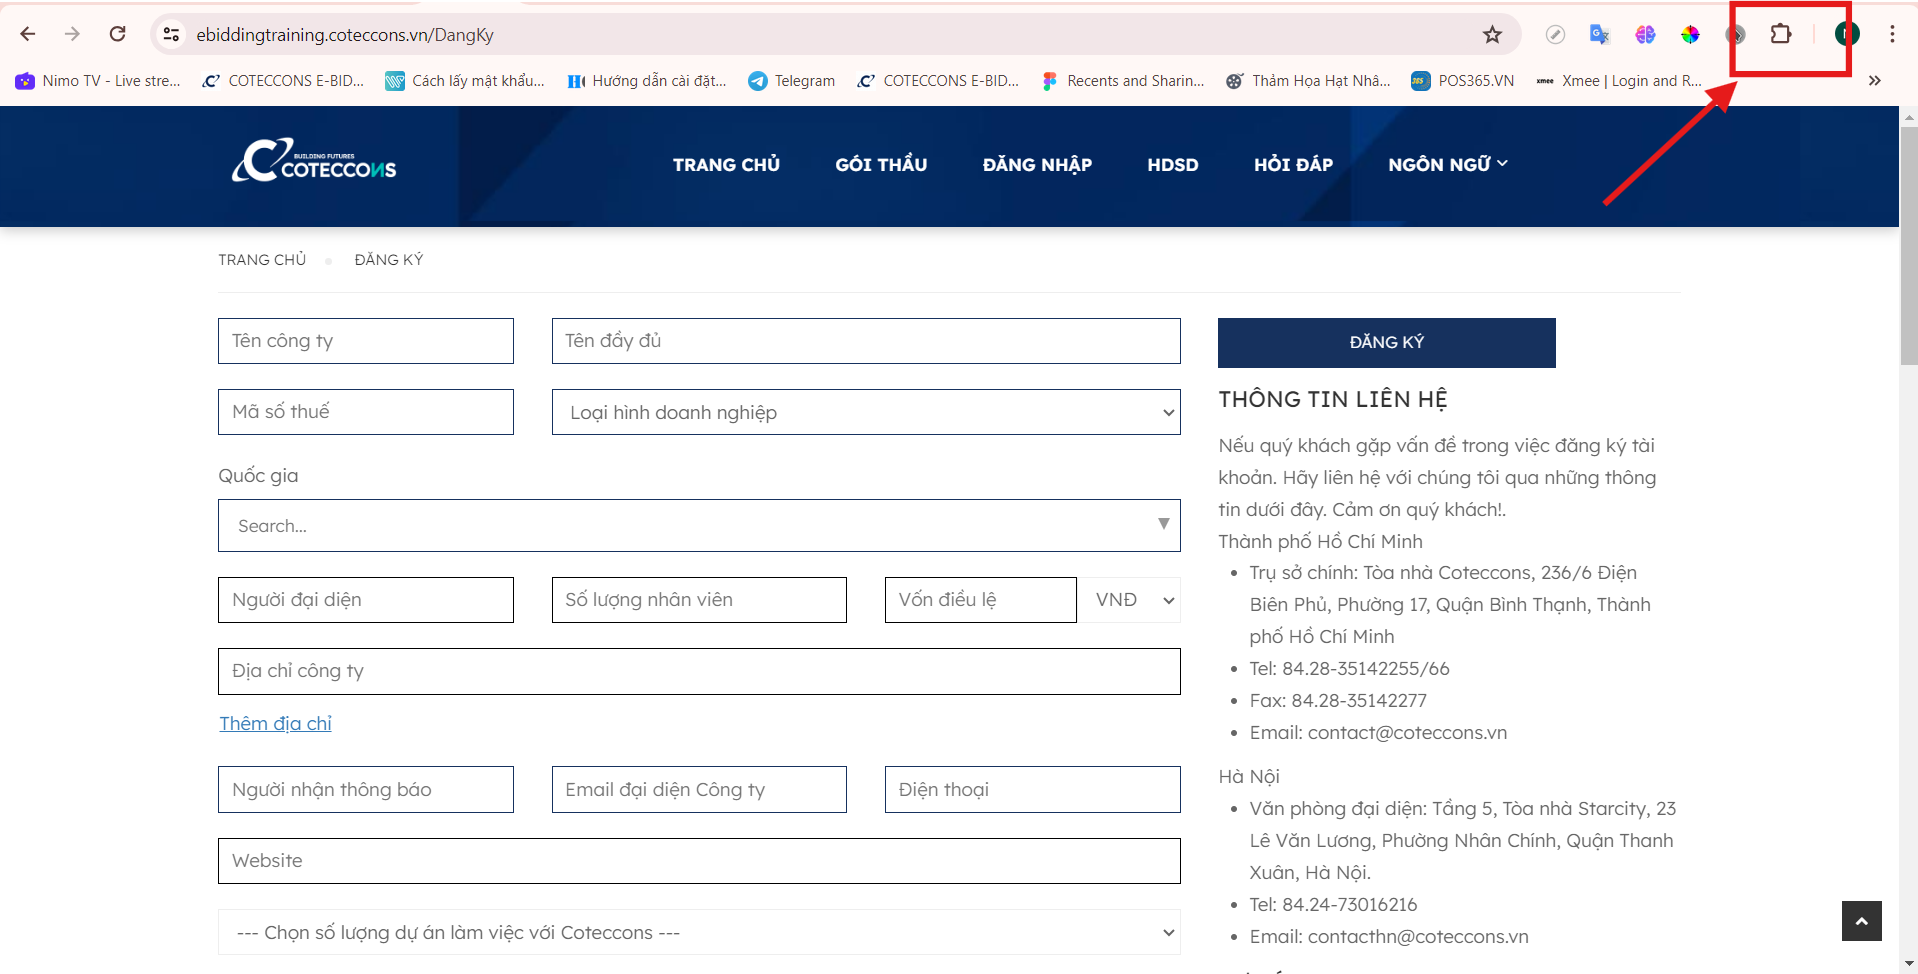Open the HDSD menu item
The height and width of the screenshot is (974, 1918).
[x=1172, y=164]
